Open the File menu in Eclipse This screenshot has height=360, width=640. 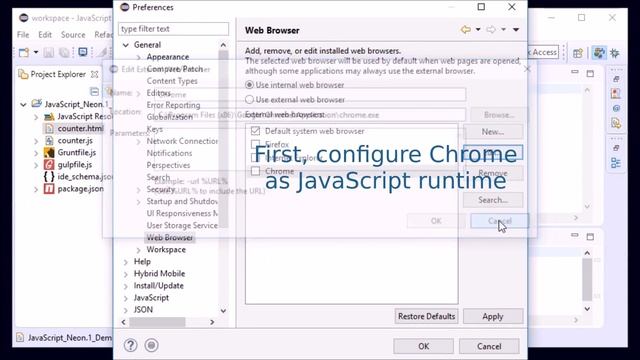point(23,35)
